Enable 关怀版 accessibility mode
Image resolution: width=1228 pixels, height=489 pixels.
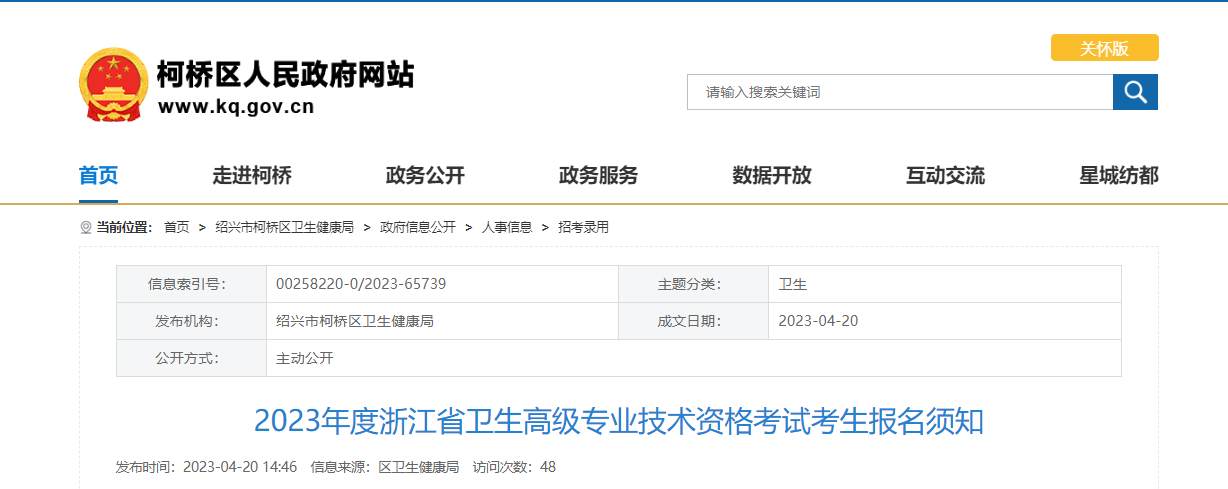(1104, 48)
